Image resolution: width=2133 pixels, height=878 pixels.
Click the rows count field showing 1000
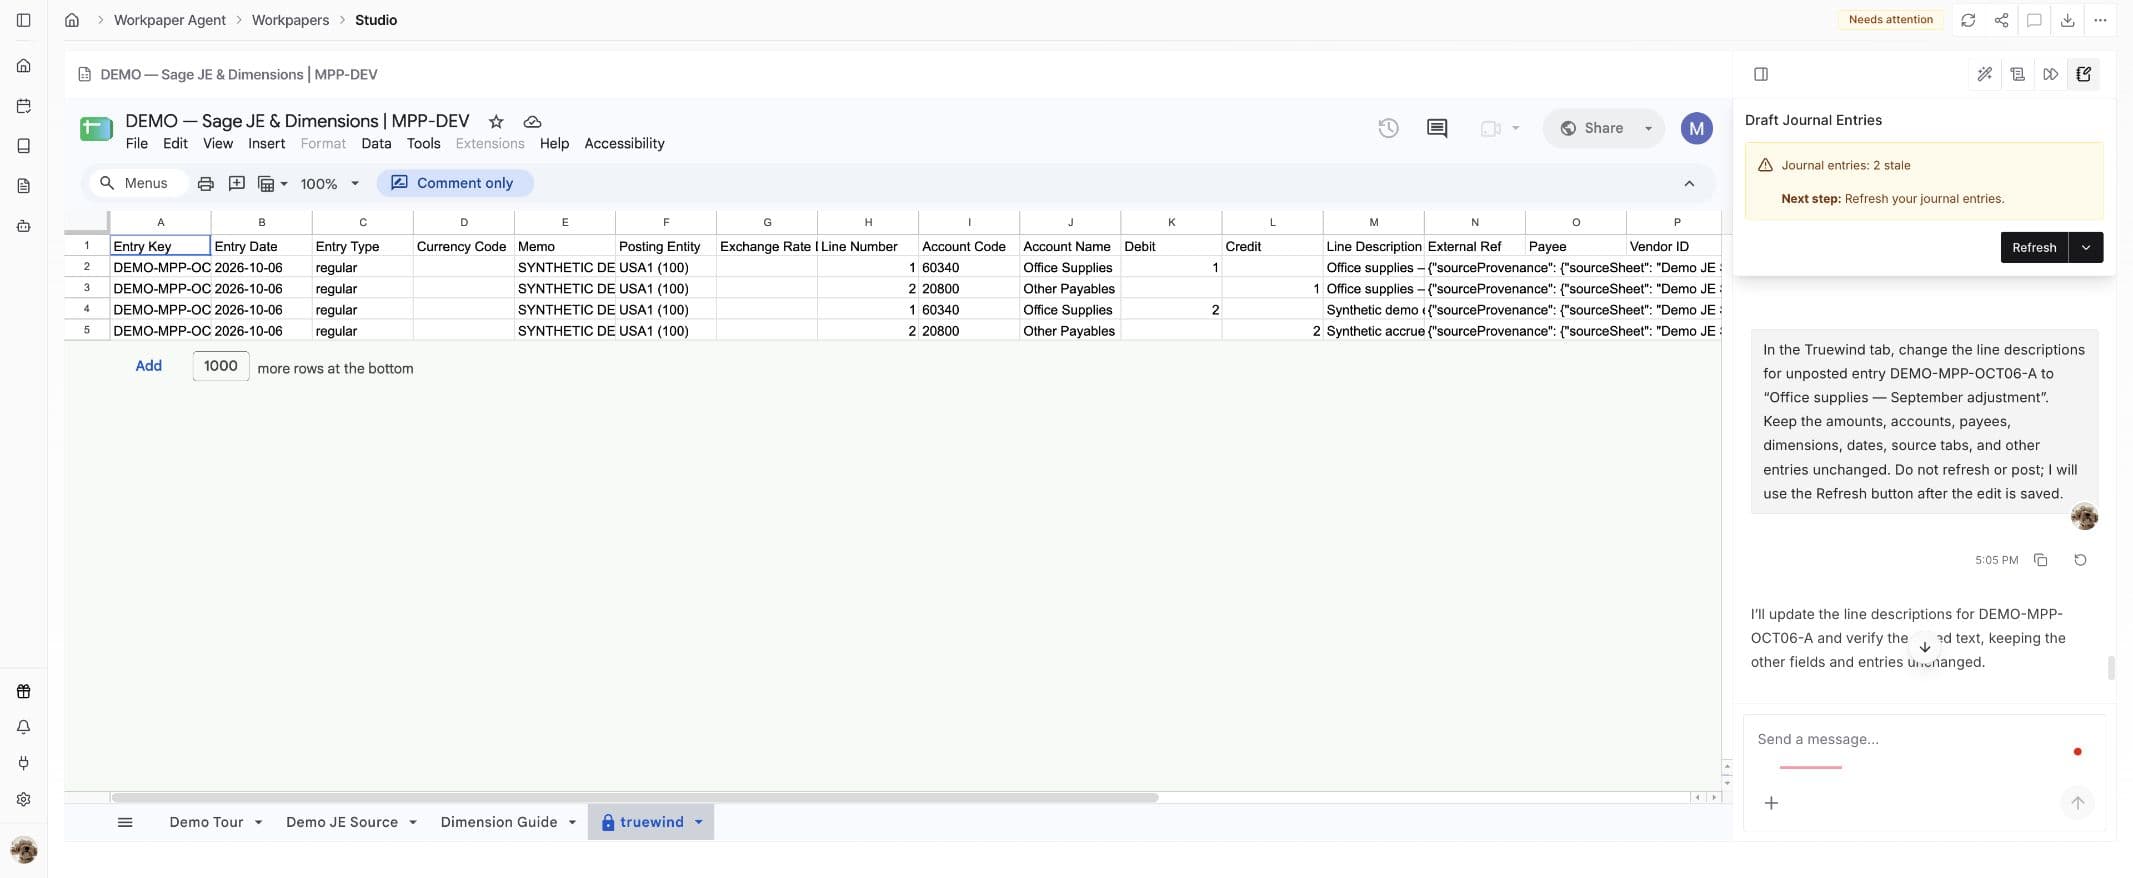tap(220, 366)
